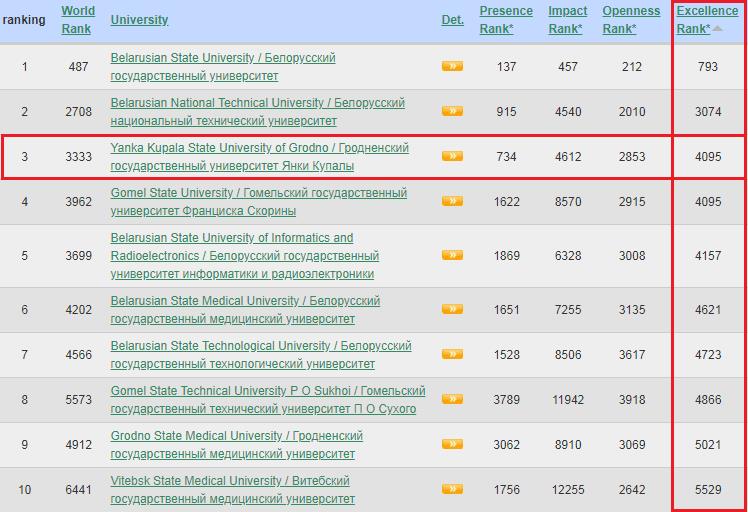748x512 pixels.
Task: Open details icon for Belarusian State University
Action: click(452, 66)
